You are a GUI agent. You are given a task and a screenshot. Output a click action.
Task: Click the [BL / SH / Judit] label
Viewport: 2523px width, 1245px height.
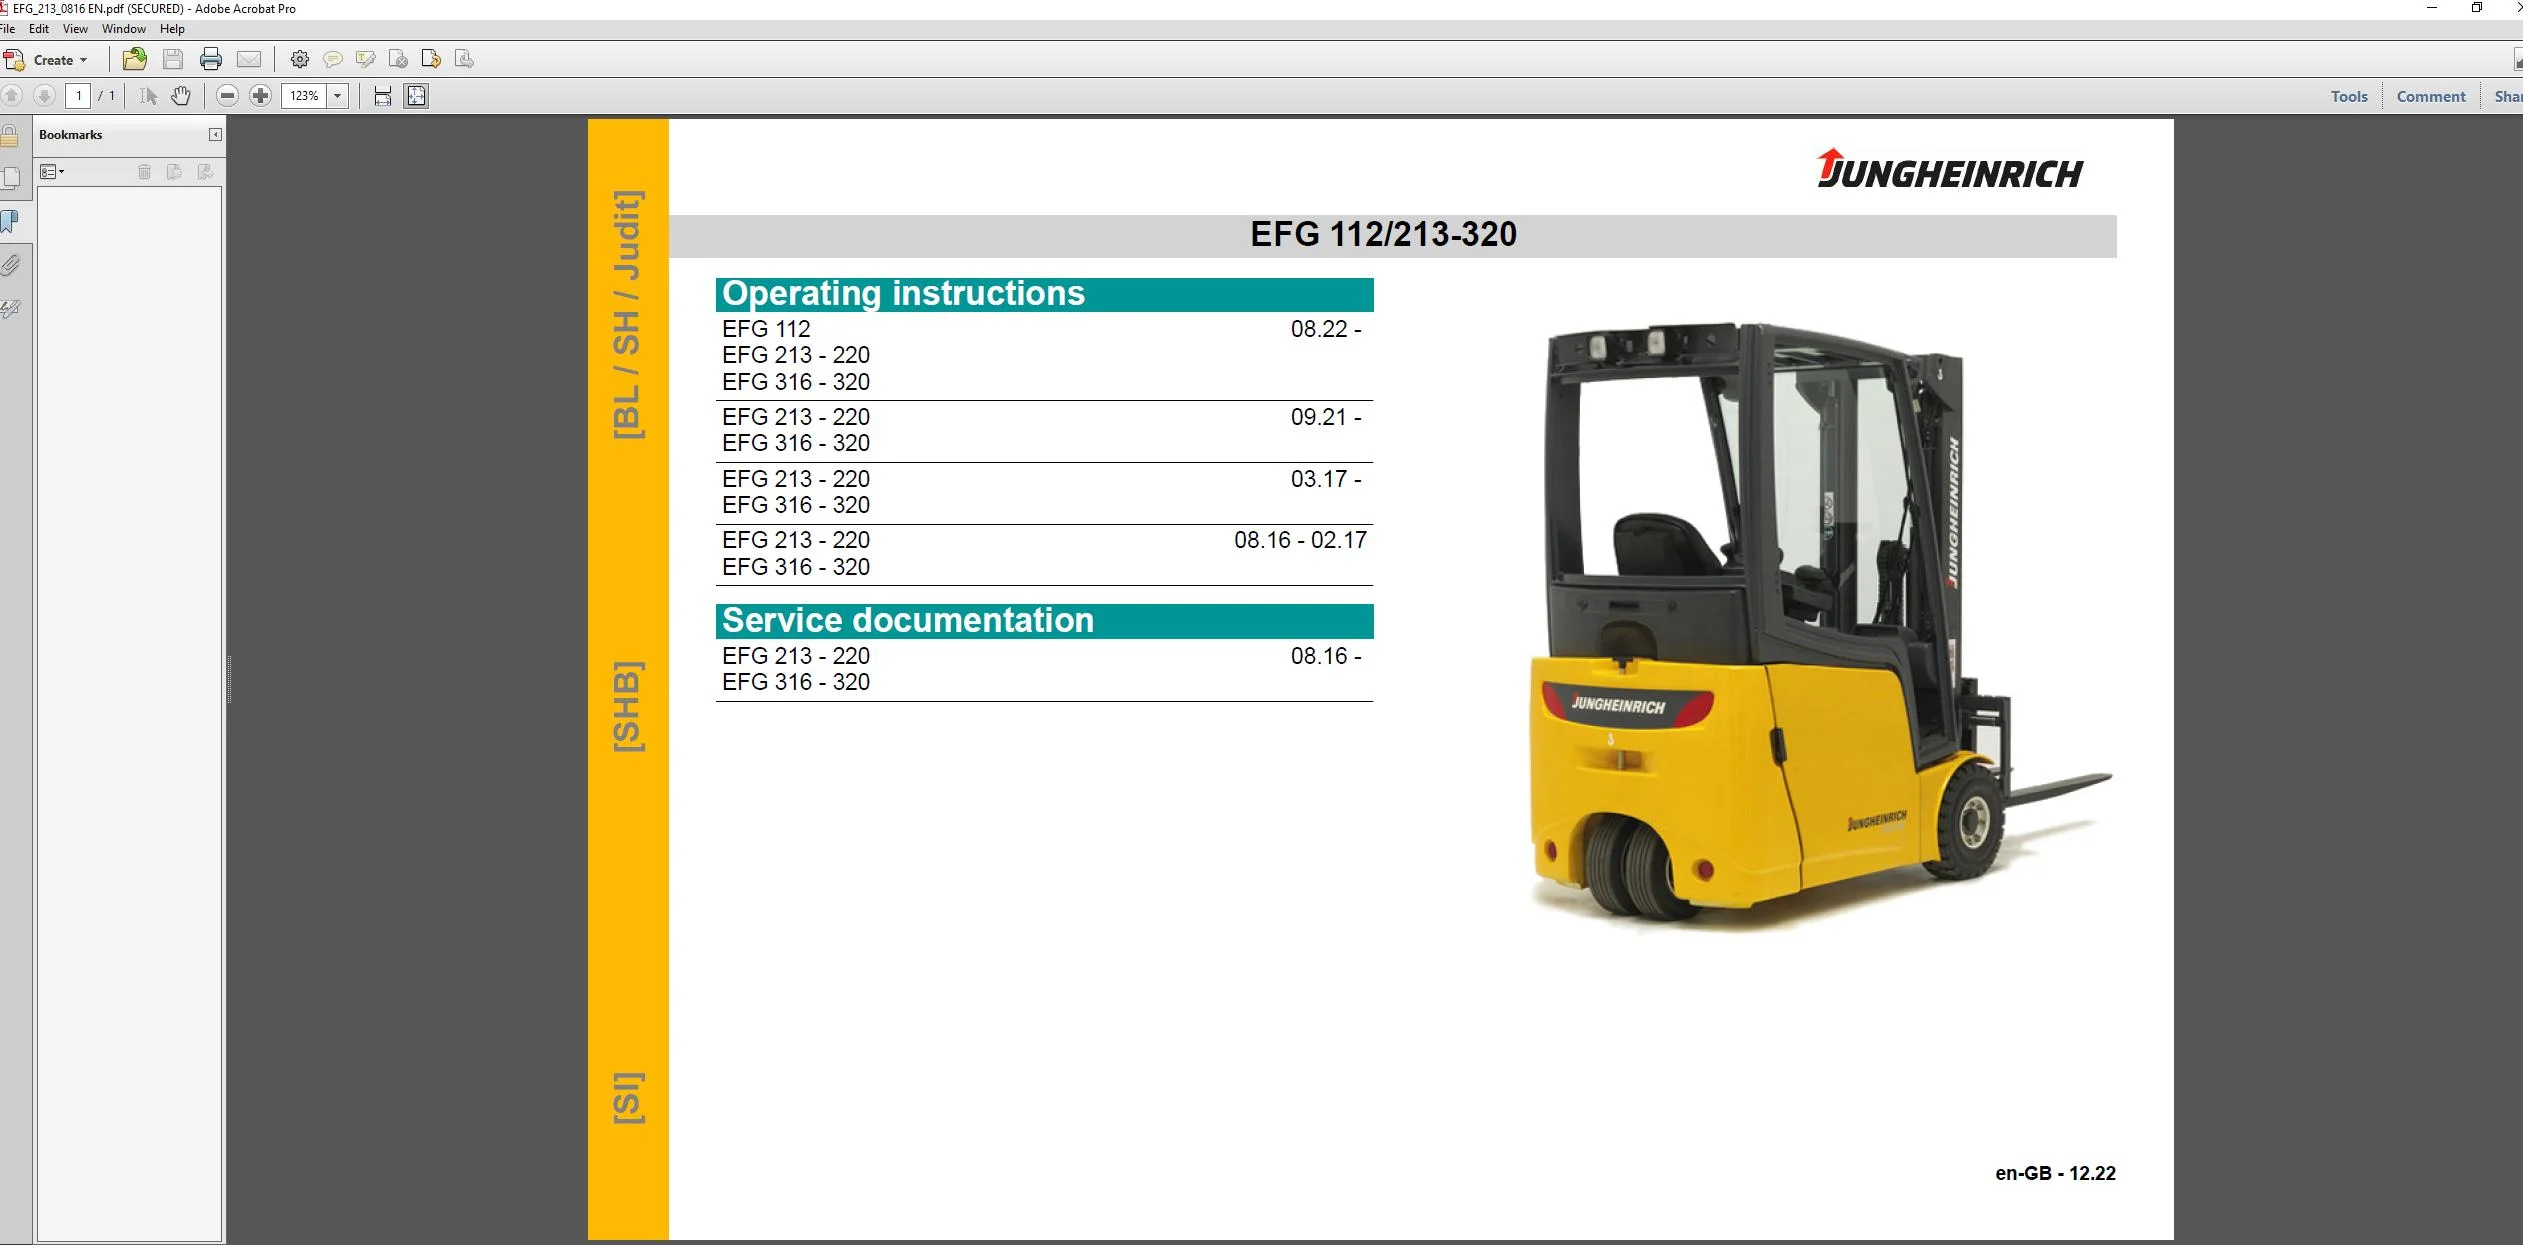(628, 315)
